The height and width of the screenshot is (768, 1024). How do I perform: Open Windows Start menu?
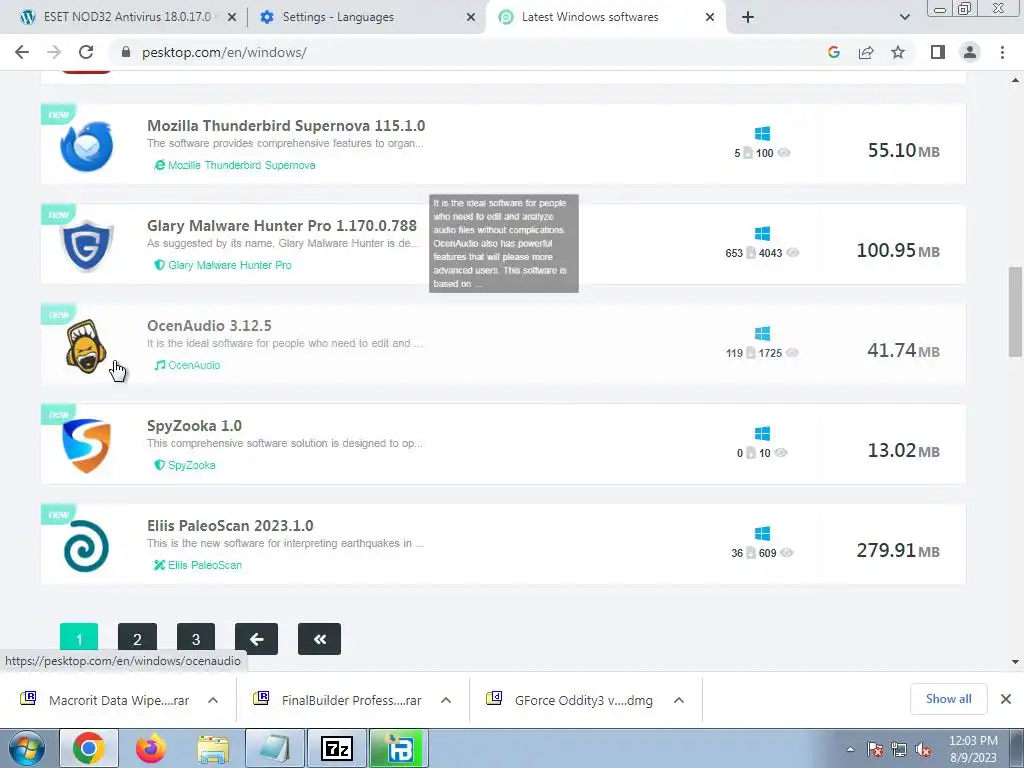[27, 748]
